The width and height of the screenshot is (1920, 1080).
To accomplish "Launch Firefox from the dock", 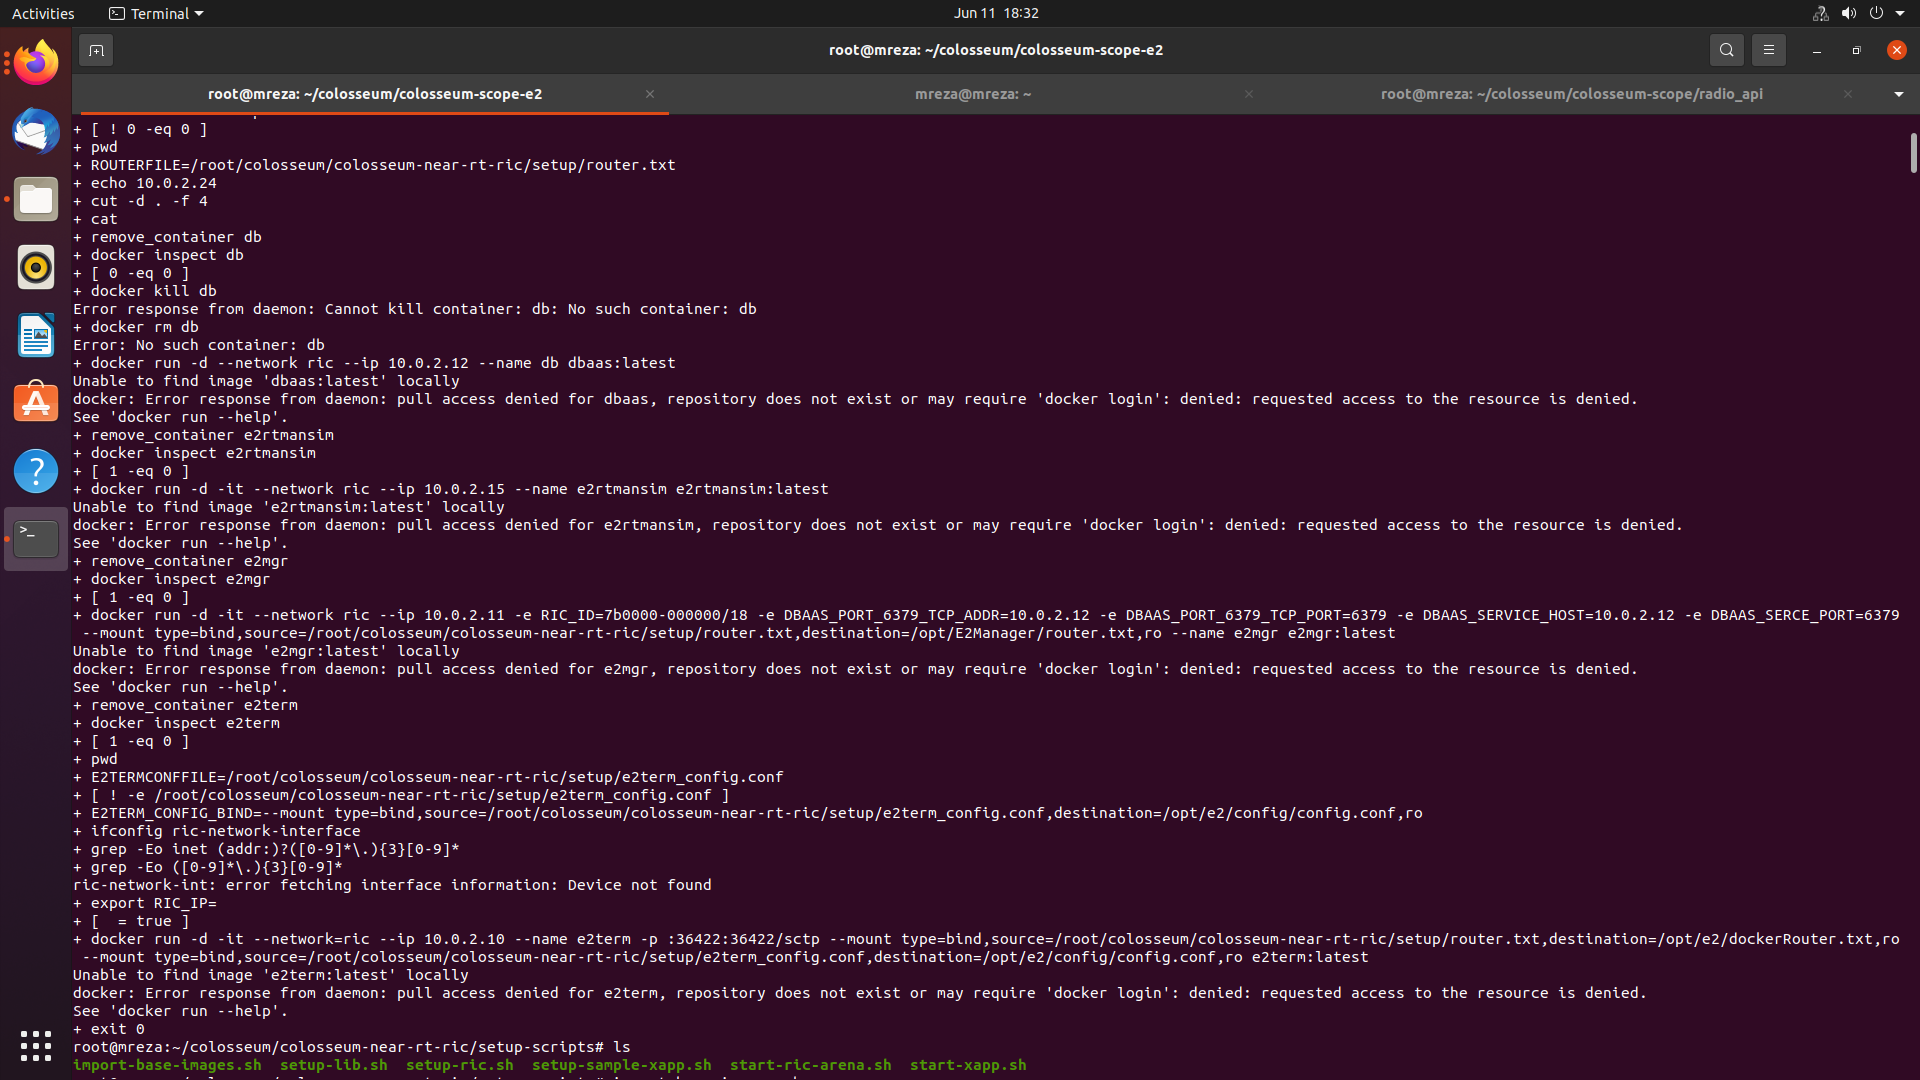I will pyautogui.click(x=35, y=61).
